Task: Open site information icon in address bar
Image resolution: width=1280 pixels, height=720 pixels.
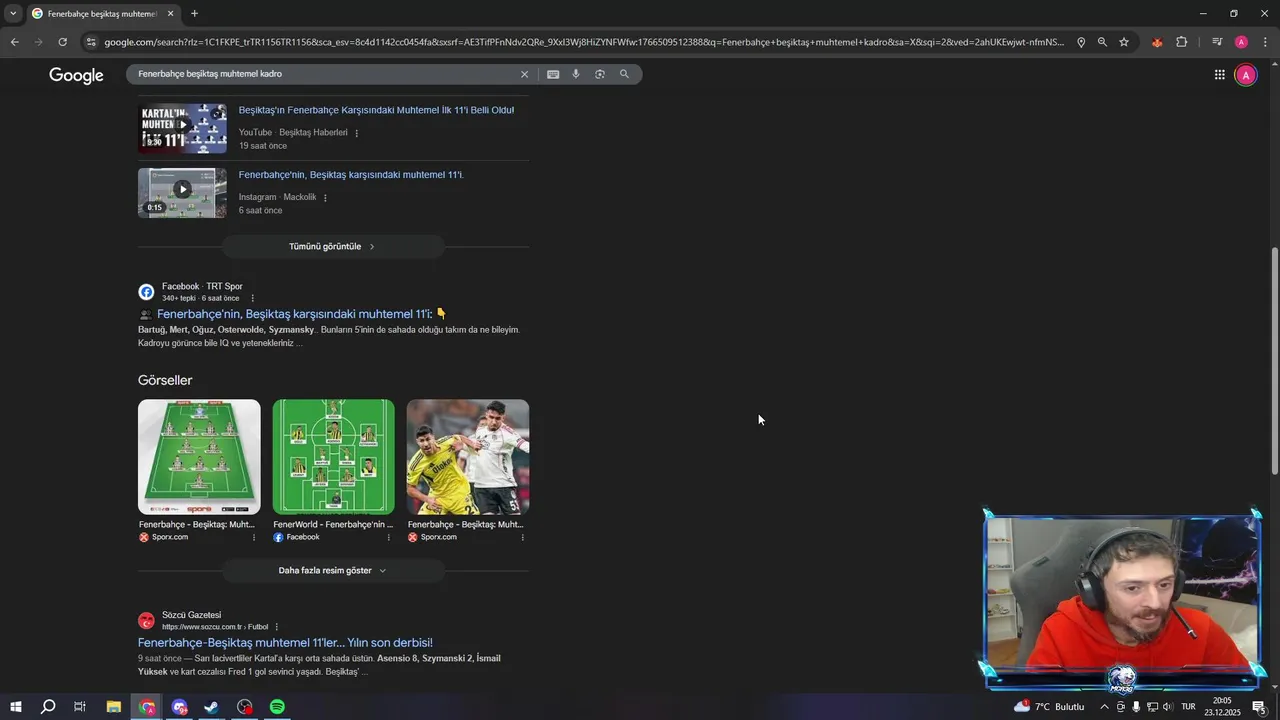Action: pos(91,42)
